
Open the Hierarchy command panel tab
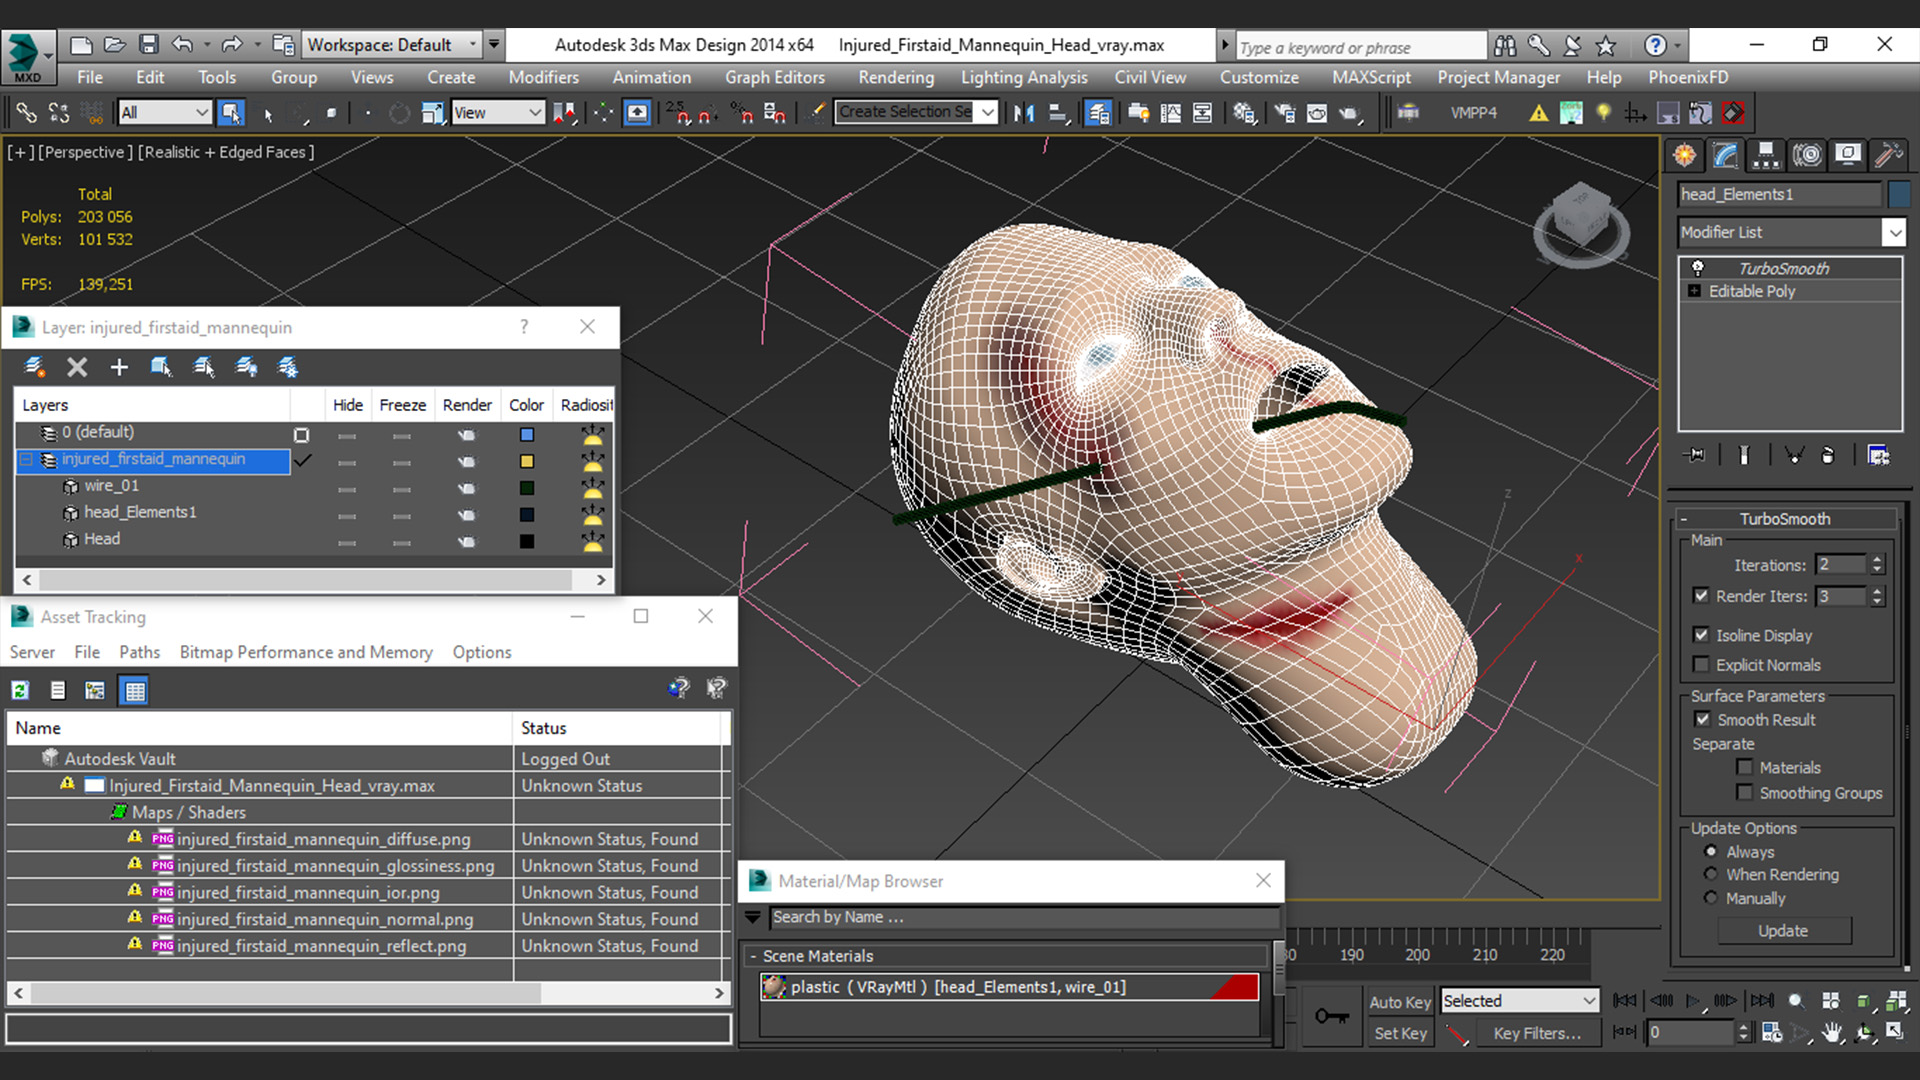point(1766,155)
